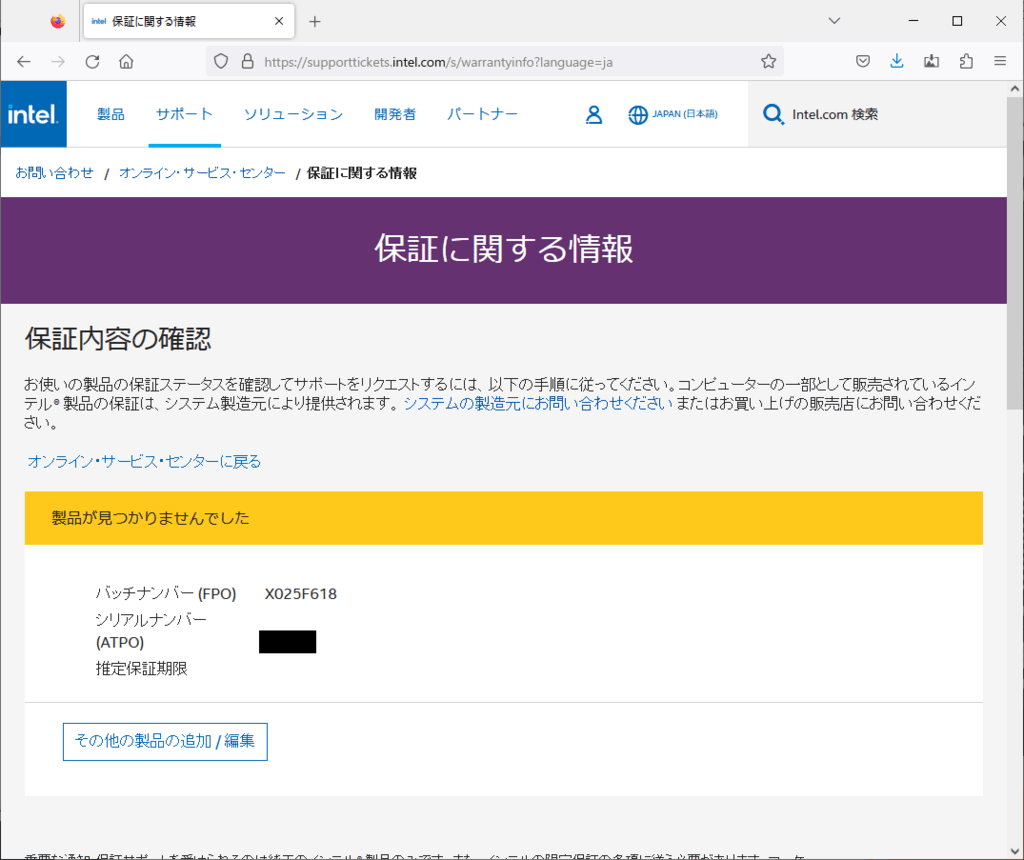Open the サポート menu

coord(184,114)
